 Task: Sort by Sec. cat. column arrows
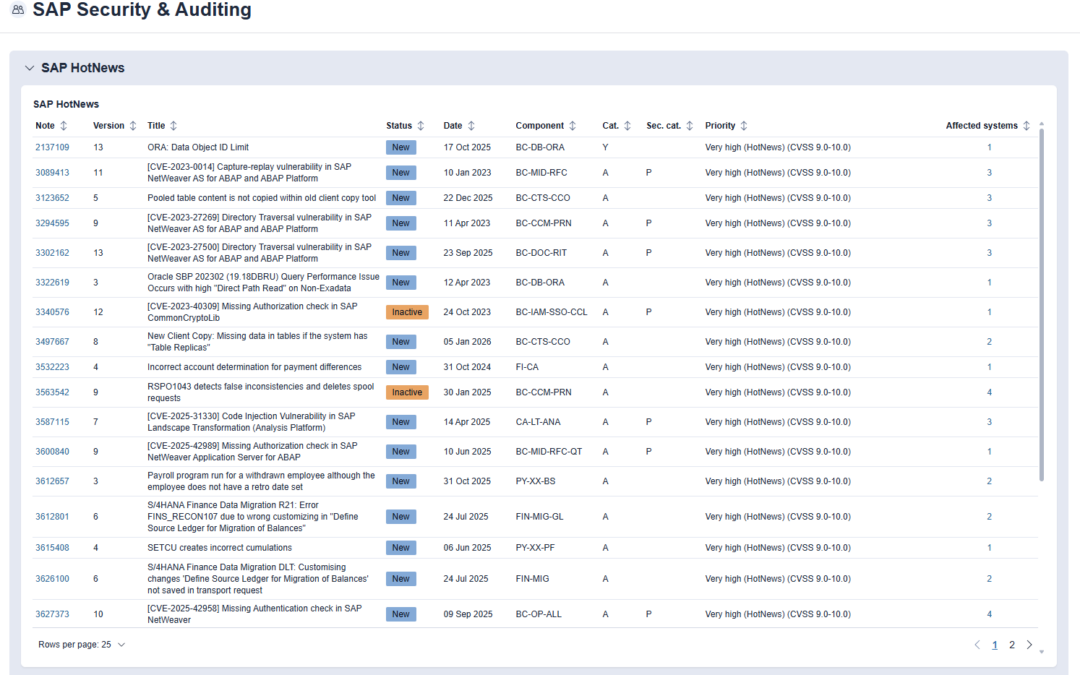click(x=689, y=125)
